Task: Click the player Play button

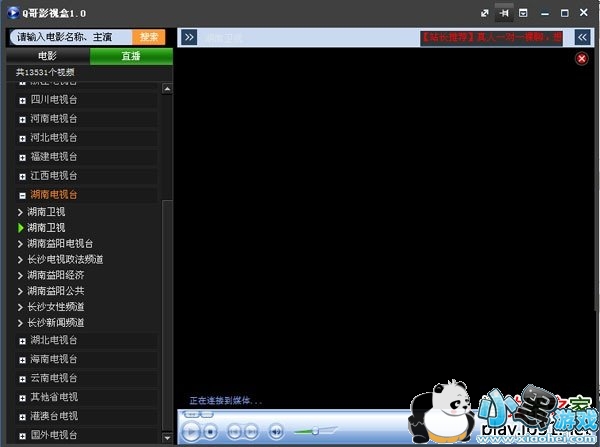Action: click(x=191, y=432)
